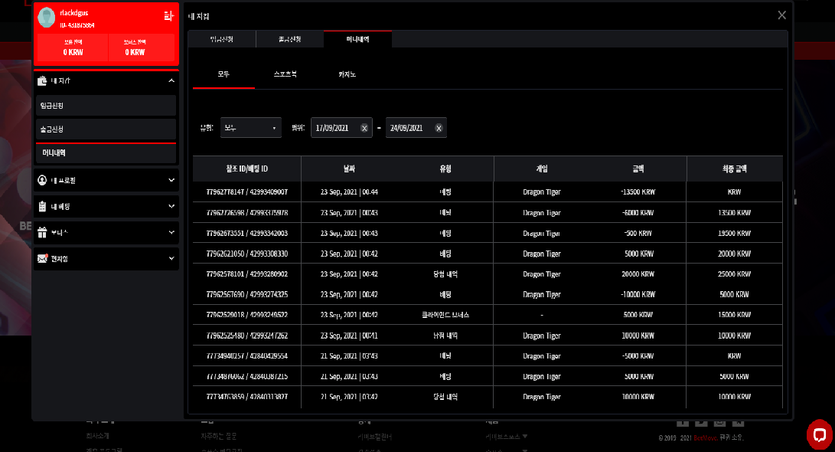
Task: Click the logout icon in the red header
Action: 168,17
